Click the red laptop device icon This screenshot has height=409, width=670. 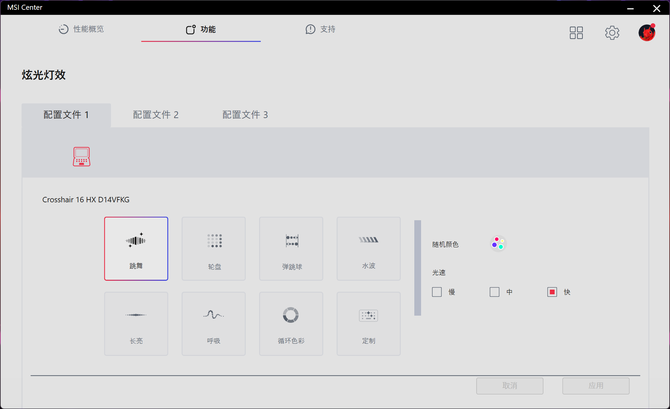pos(81,156)
